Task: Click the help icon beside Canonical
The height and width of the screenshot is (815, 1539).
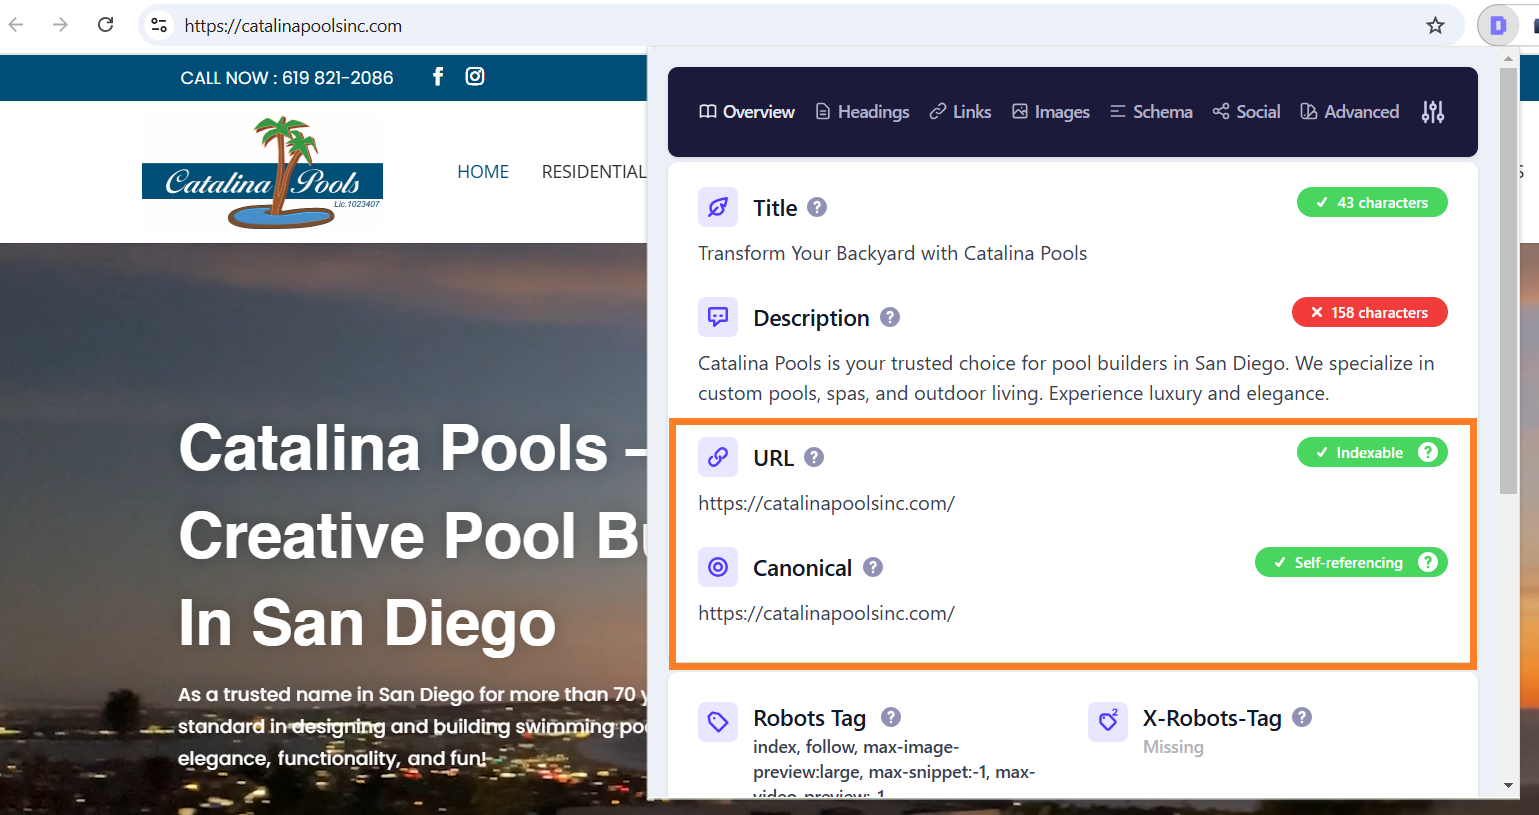Action: tap(873, 567)
